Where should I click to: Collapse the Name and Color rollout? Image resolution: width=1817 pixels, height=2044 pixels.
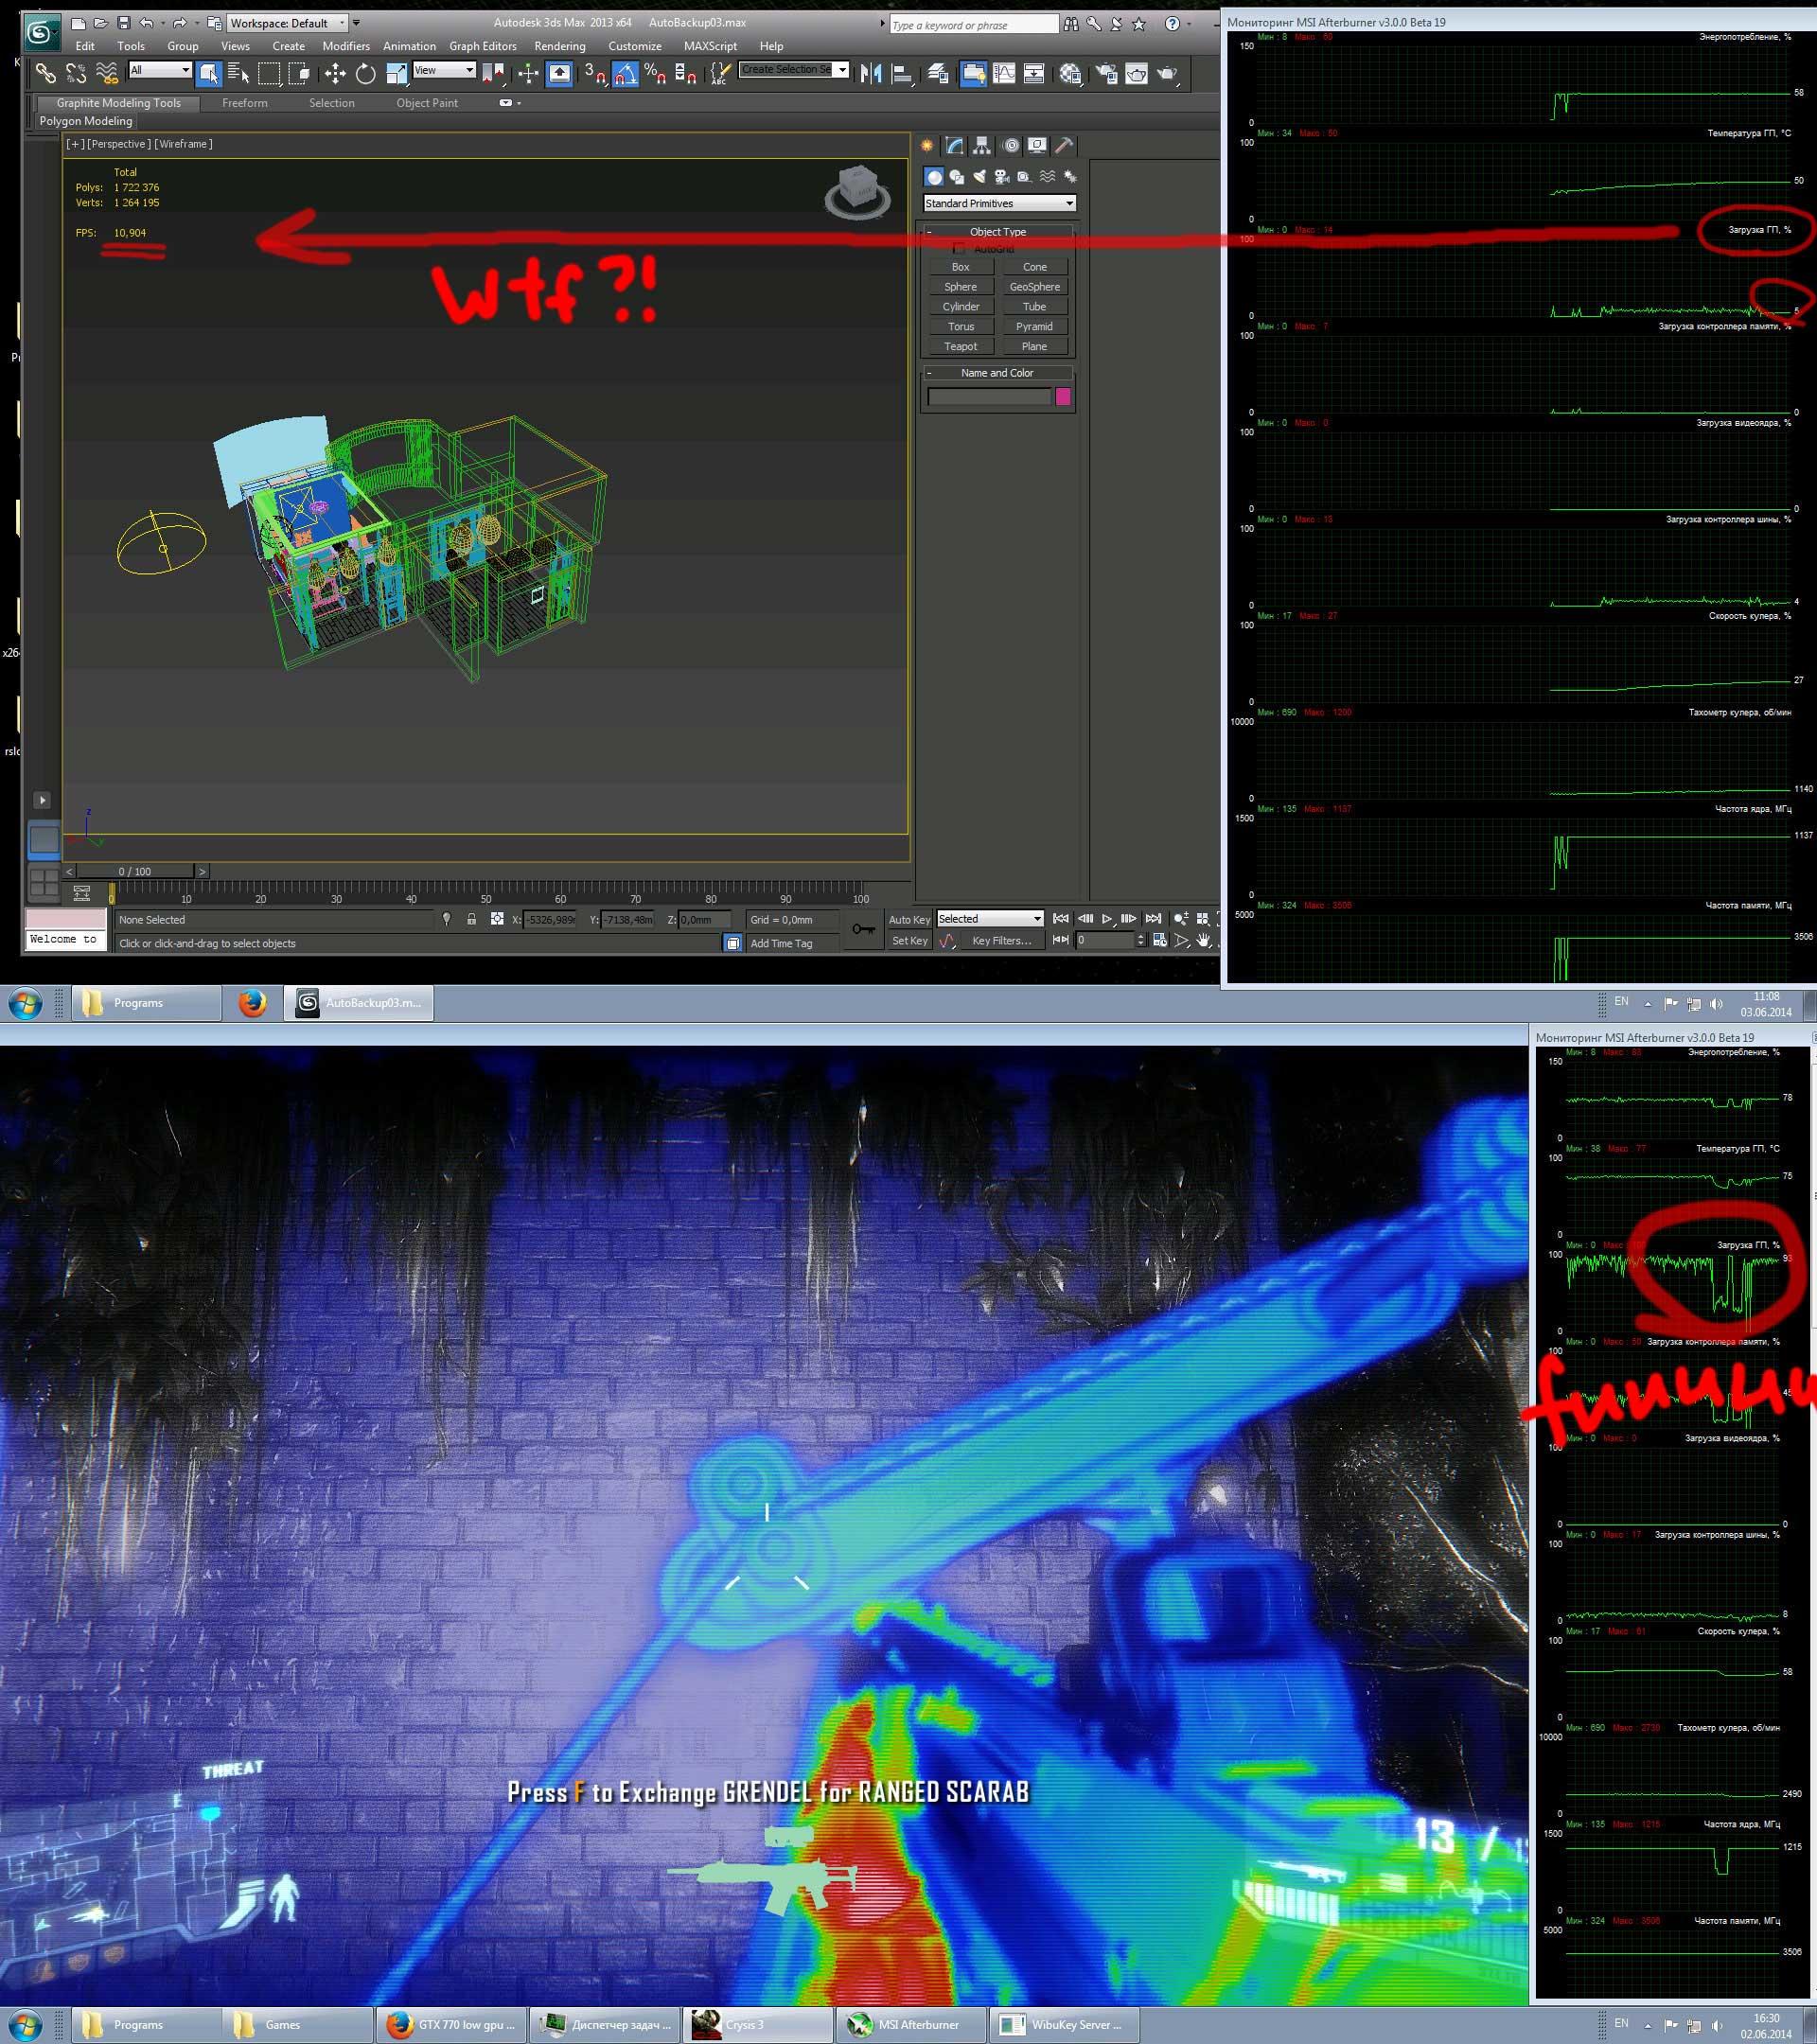pyautogui.click(x=997, y=373)
